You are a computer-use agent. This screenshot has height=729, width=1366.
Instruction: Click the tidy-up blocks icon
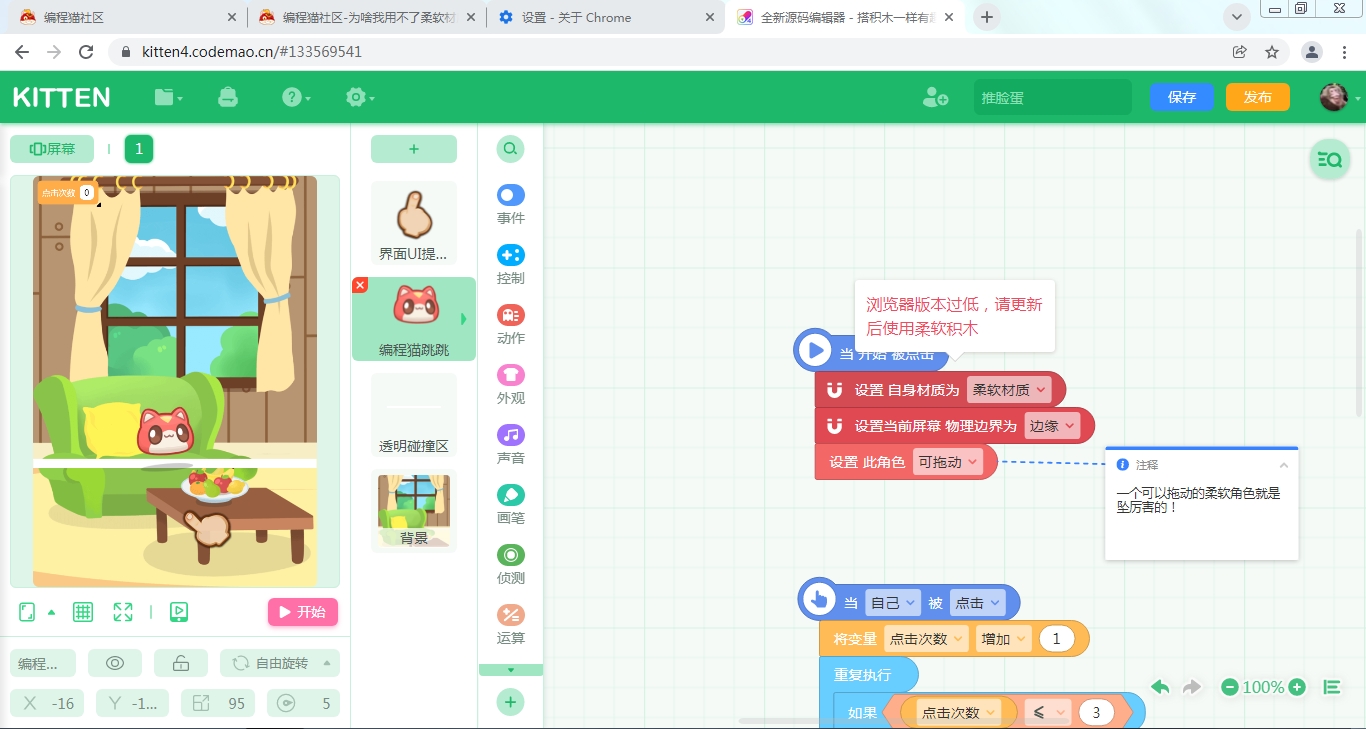point(1332,687)
